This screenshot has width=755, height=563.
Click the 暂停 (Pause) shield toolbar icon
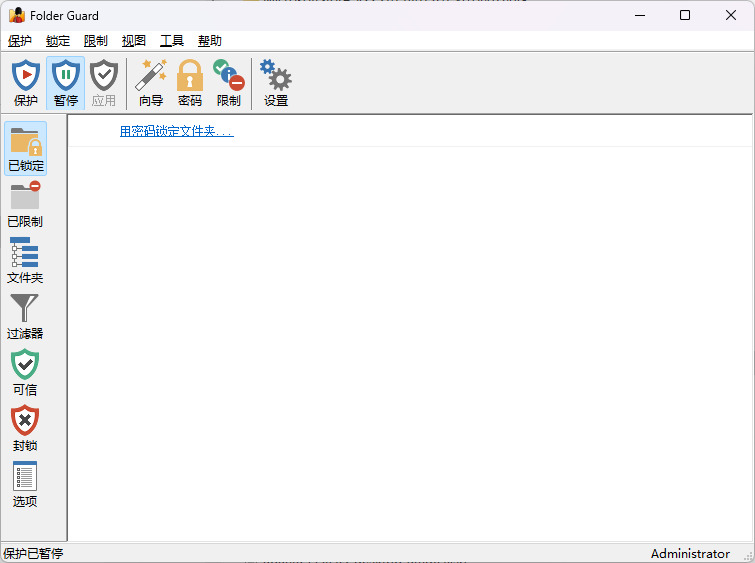pos(66,83)
